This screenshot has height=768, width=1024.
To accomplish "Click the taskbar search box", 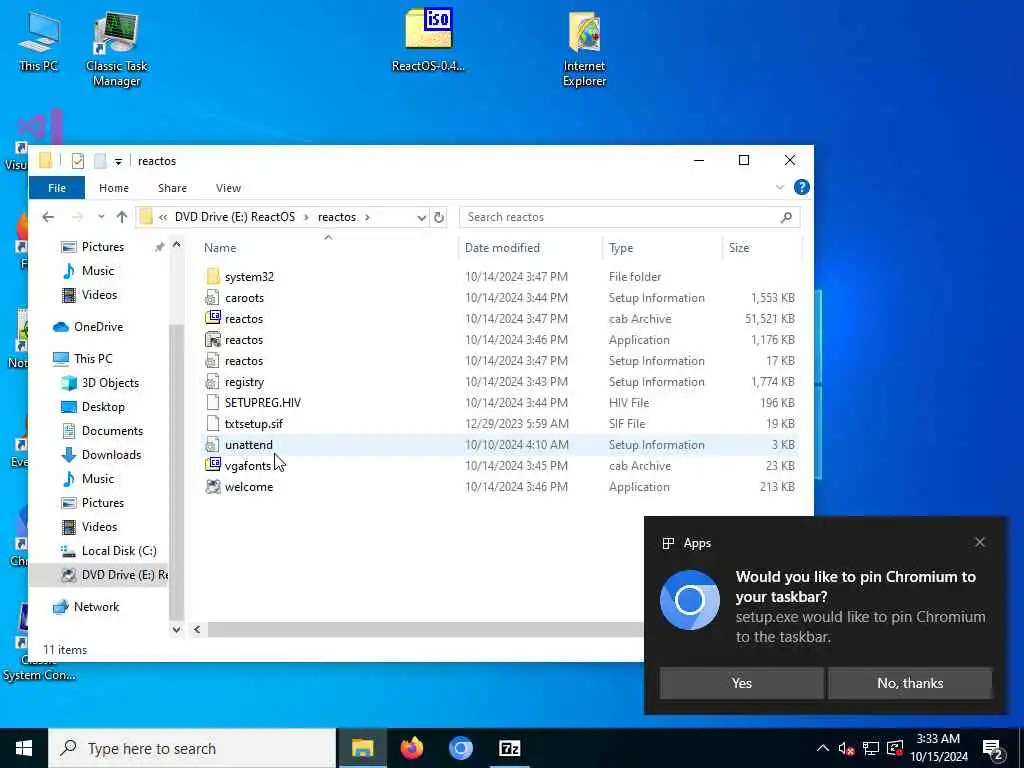I will (192, 748).
